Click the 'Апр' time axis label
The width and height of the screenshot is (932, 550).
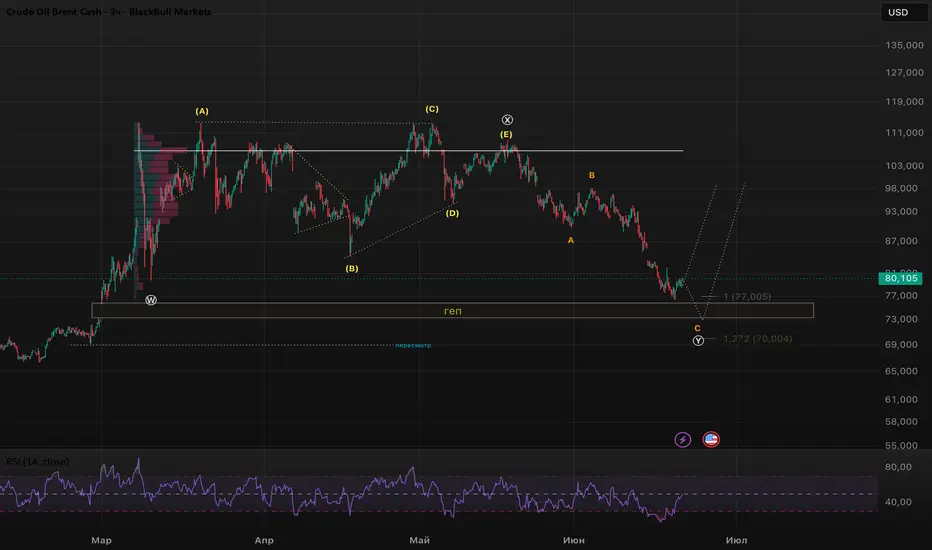click(x=264, y=540)
